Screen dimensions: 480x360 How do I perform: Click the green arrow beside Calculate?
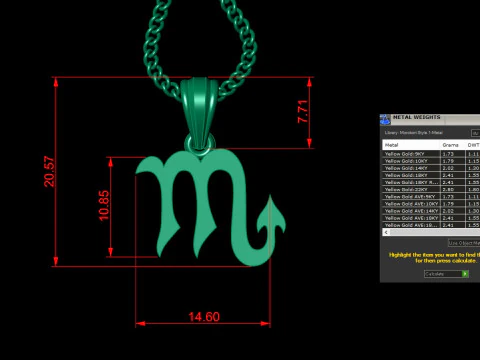pyautogui.click(x=465, y=274)
